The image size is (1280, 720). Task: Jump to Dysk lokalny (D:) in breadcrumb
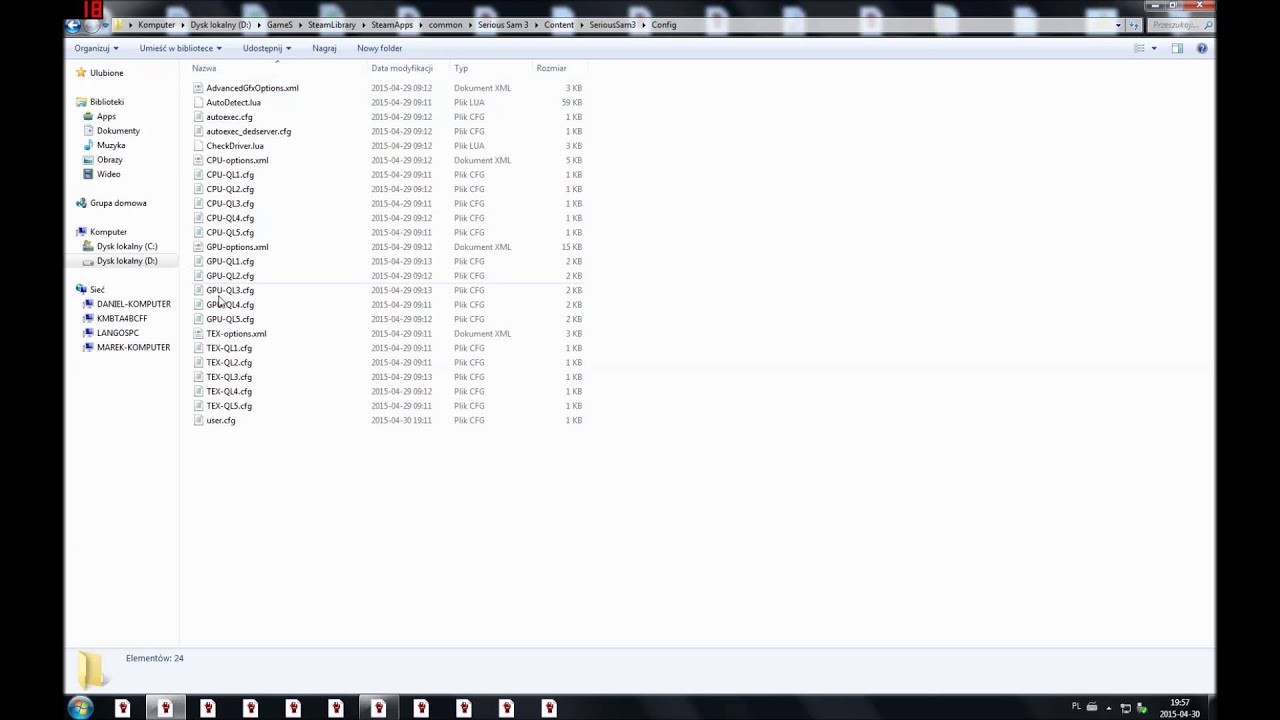(x=221, y=25)
